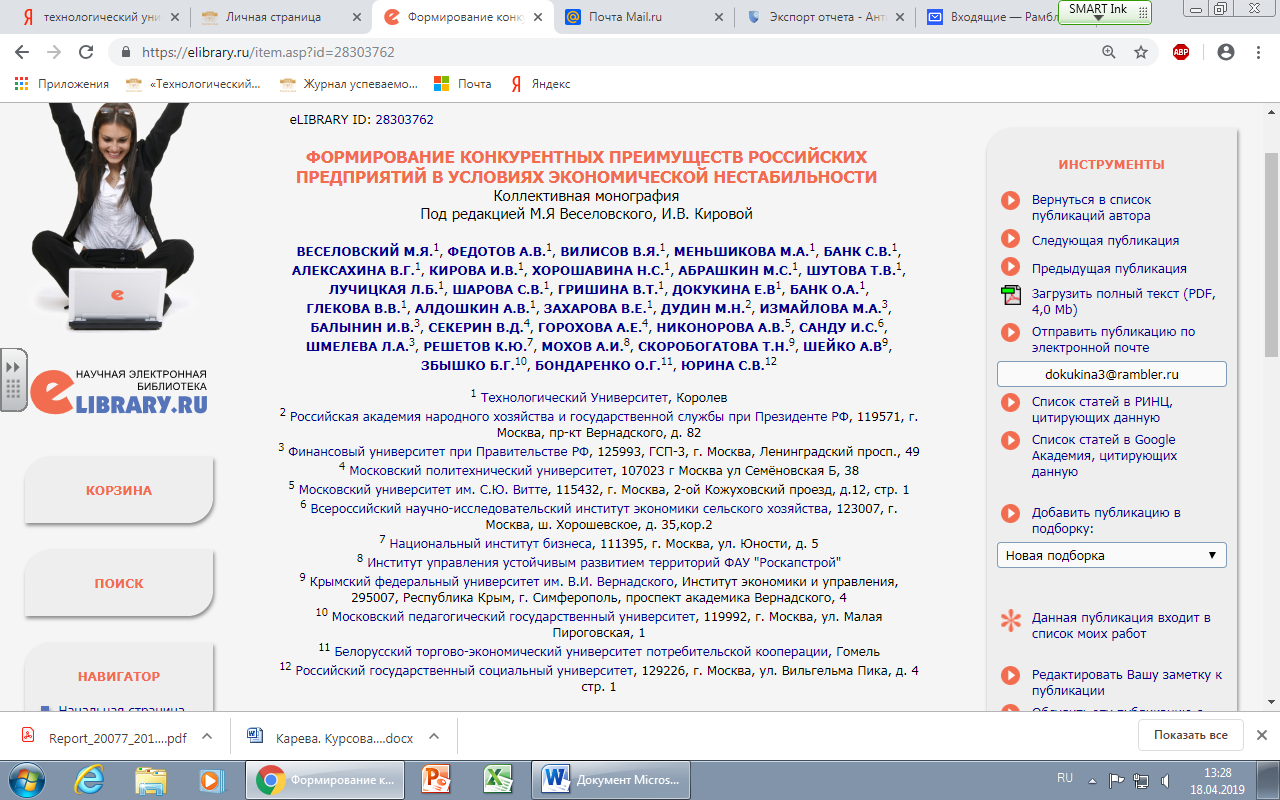Viewport: 1280px width, 800px height.
Task: Click the zoom magnifier icon in address bar
Action: click(x=1109, y=52)
